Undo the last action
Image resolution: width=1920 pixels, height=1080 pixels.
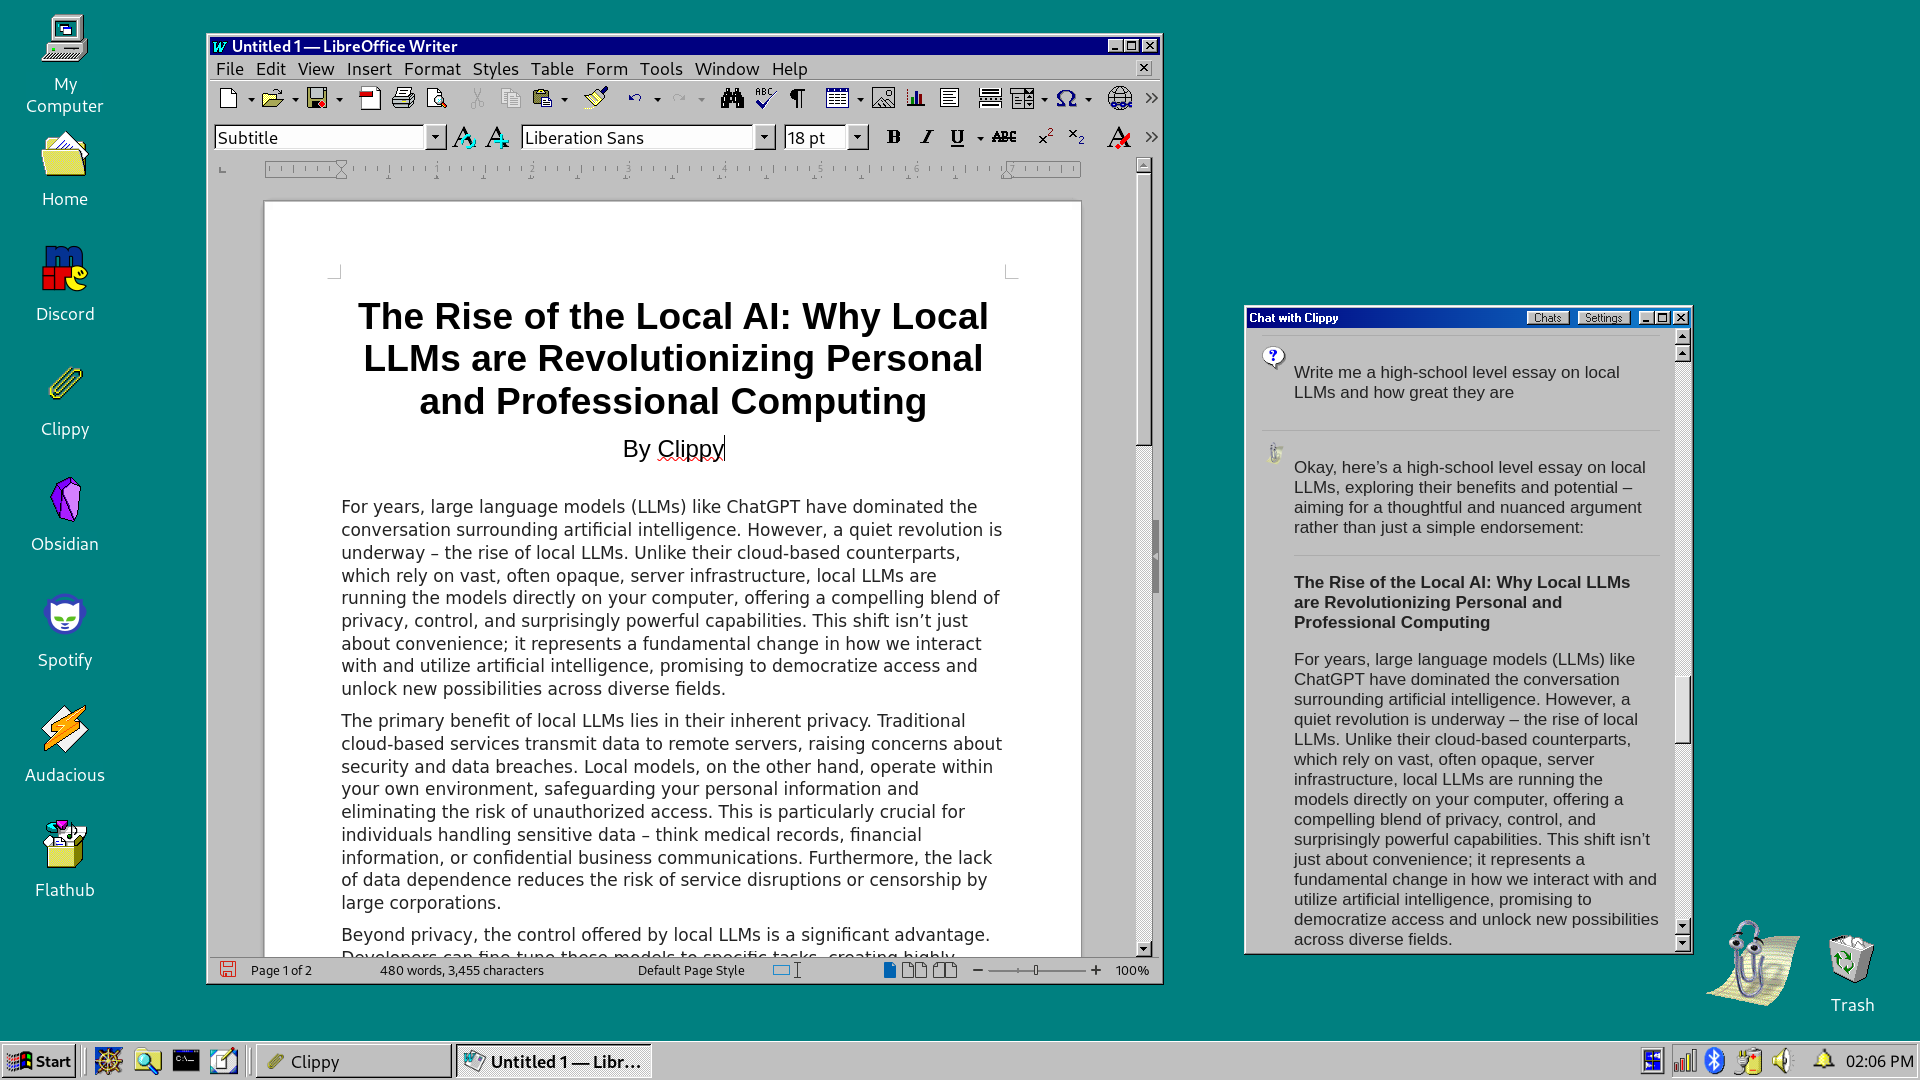pyautogui.click(x=635, y=98)
